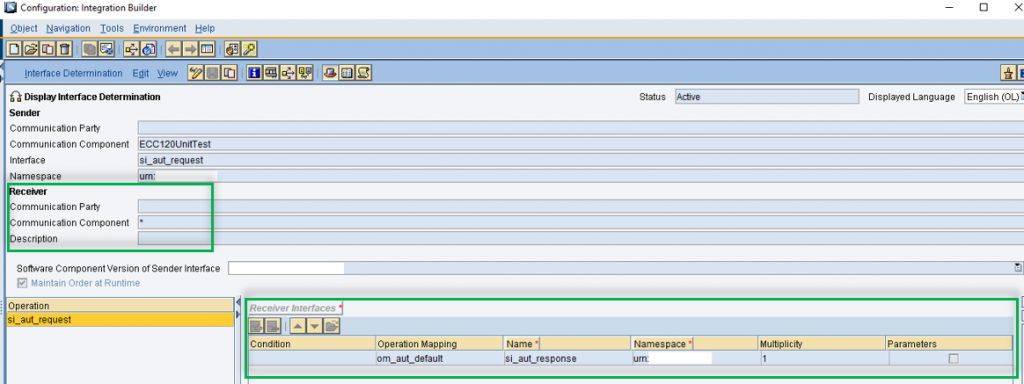
Task: Click the Receiver Description field
Action: [581, 238]
